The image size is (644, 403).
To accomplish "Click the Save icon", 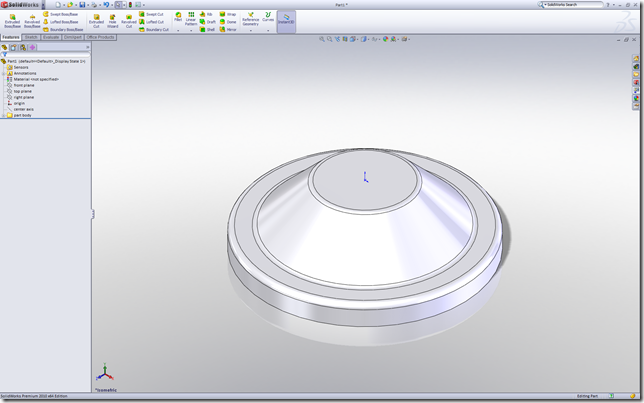I will pos(82,5).
